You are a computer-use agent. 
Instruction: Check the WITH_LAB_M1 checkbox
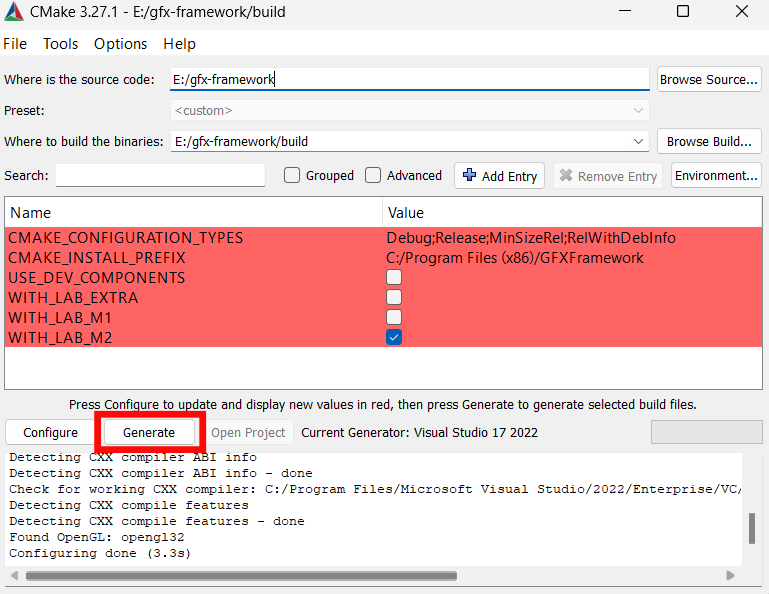[x=394, y=317]
